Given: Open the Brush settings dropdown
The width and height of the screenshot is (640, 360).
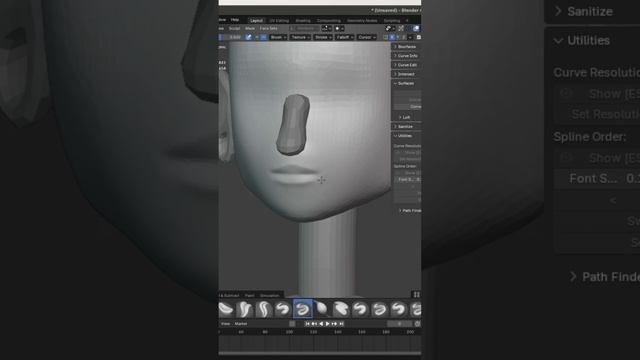Looking at the screenshot, I should tap(278, 37).
